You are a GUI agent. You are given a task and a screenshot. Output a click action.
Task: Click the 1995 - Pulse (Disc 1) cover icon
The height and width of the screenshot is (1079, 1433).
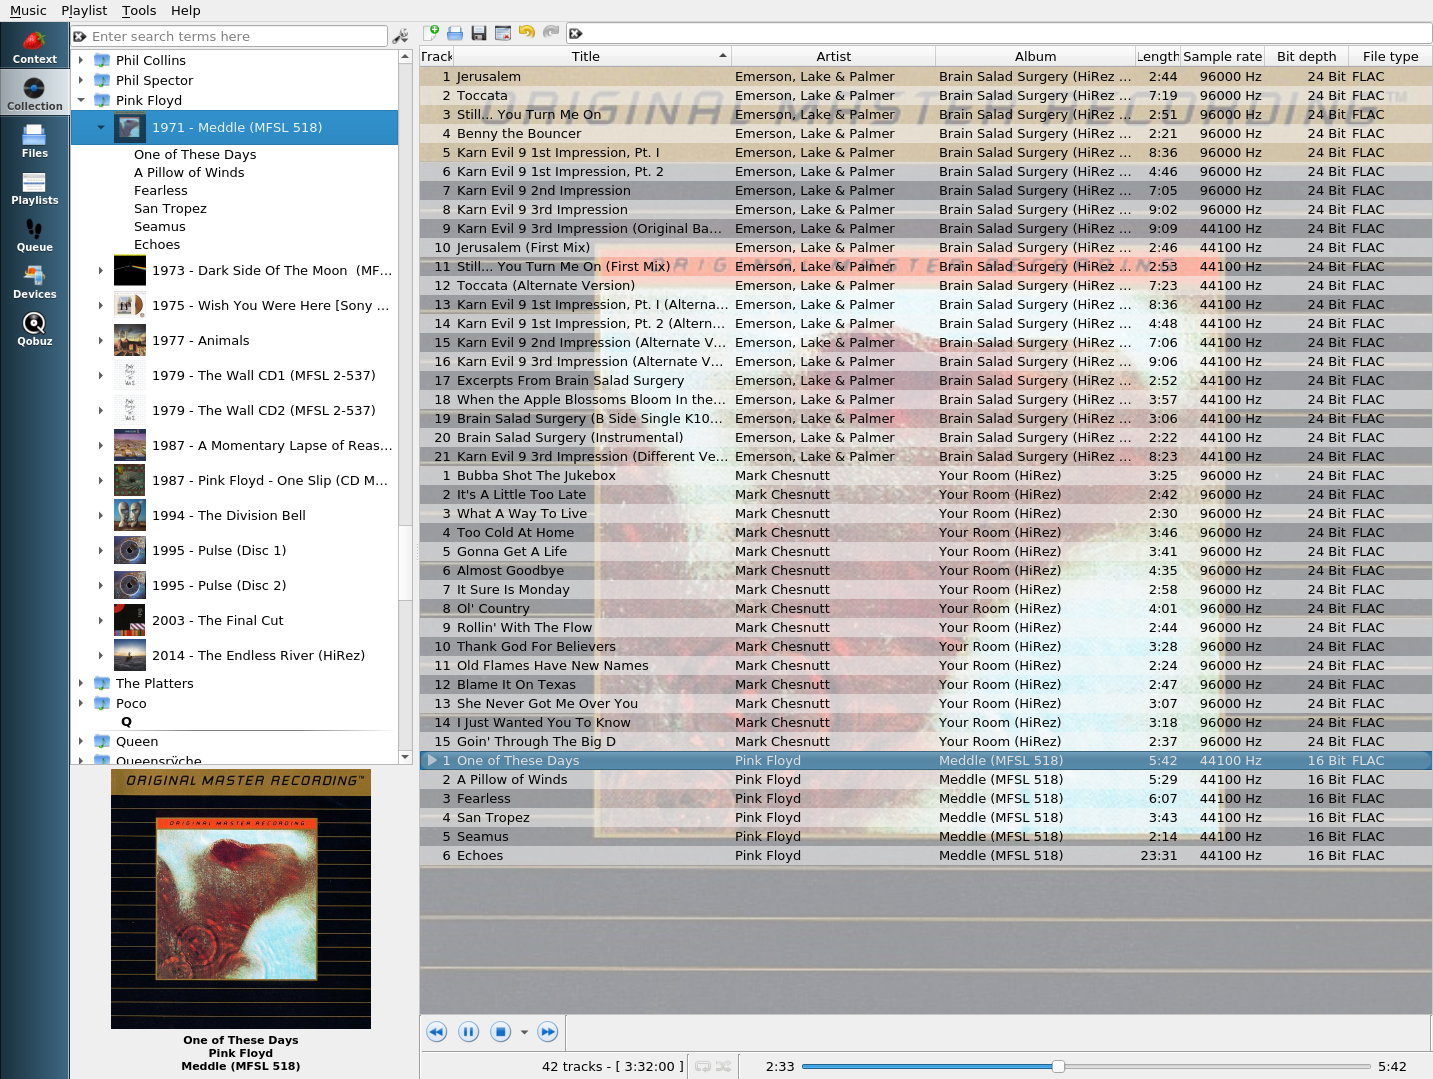coord(130,550)
